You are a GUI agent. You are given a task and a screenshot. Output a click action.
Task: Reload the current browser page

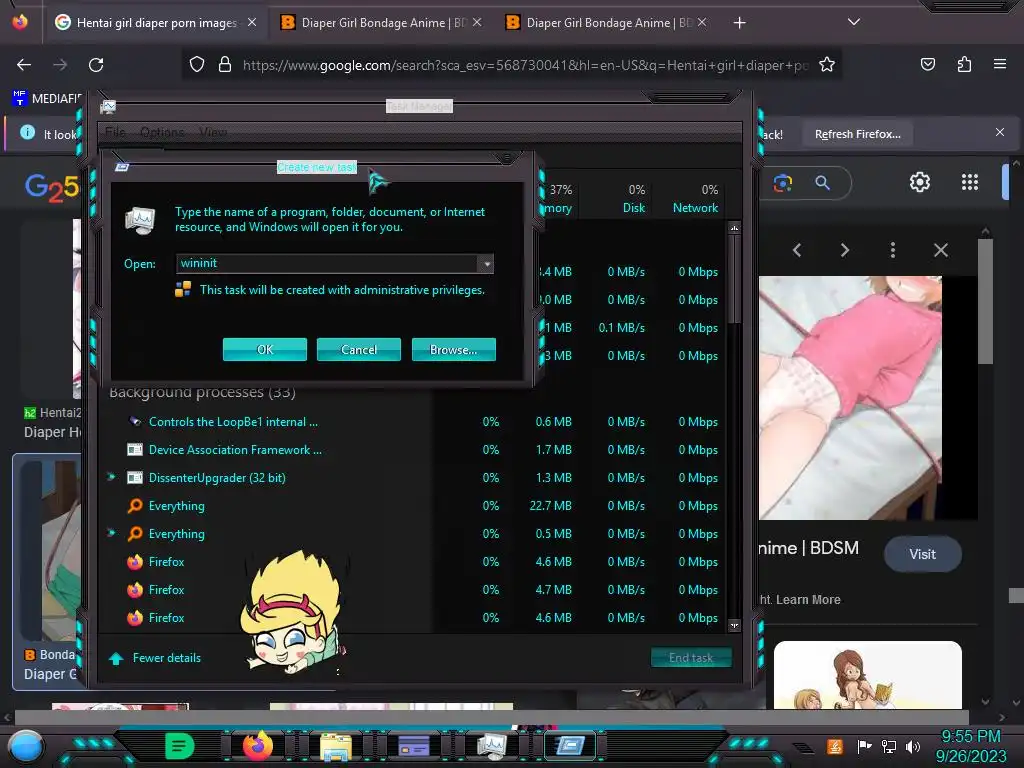point(96,65)
